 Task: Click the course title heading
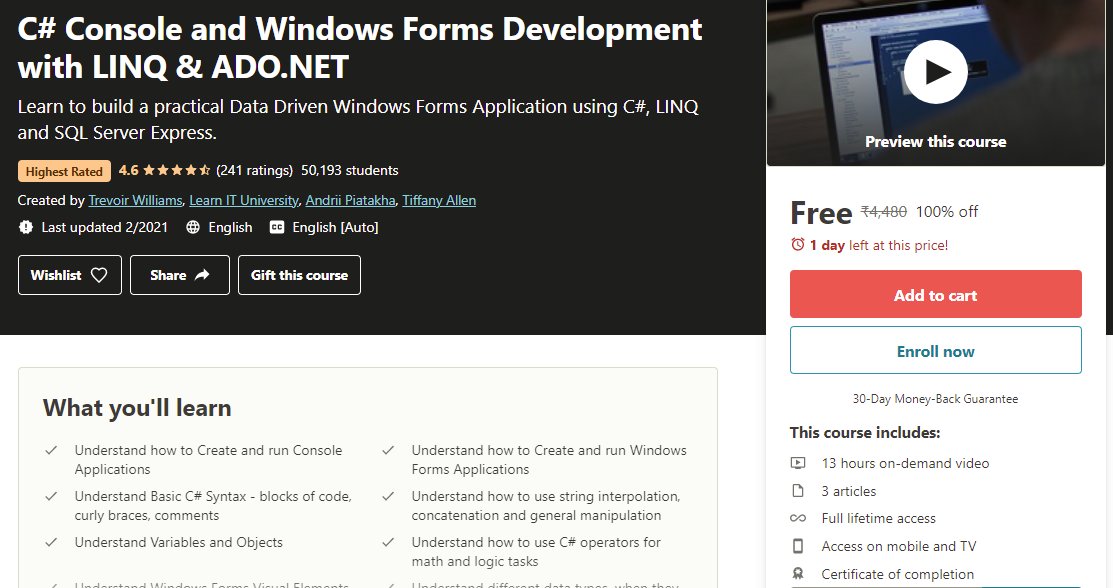coord(360,48)
